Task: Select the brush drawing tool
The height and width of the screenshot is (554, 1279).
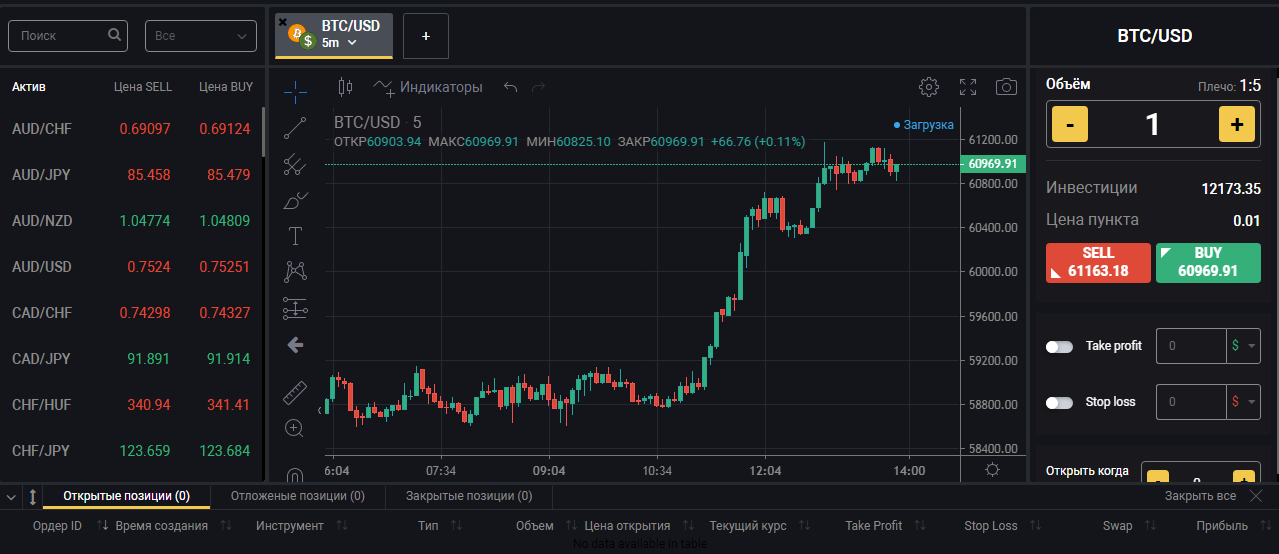Action: pyautogui.click(x=295, y=201)
